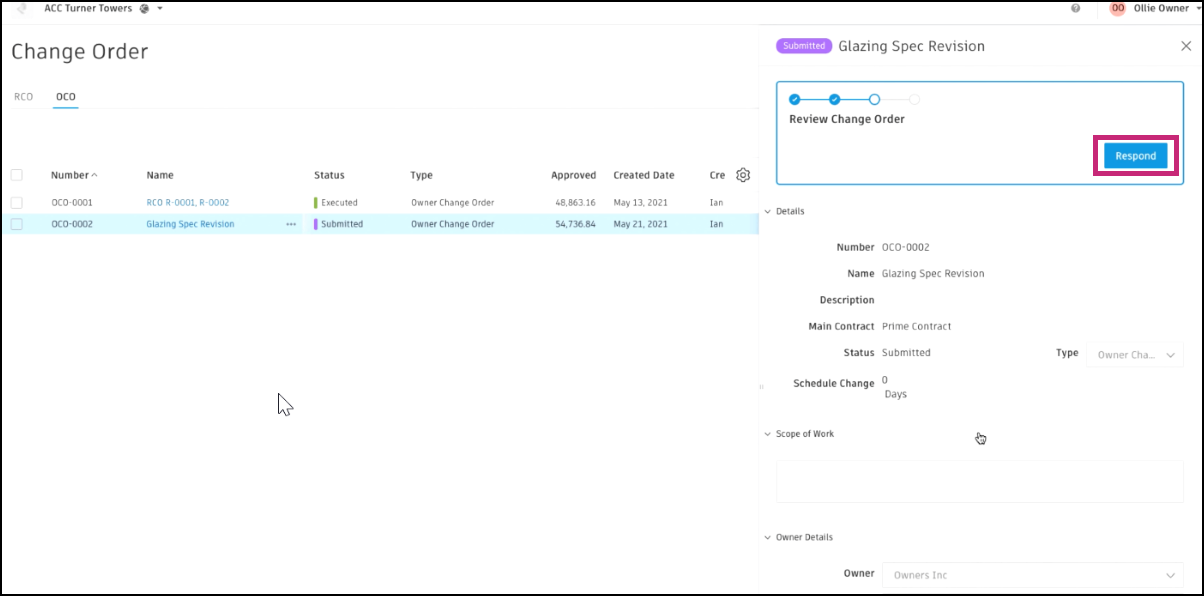1204x596 pixels.
Task: Open the more options menu on Glazing Spec Revision row
Action: [x=290, y=224]
